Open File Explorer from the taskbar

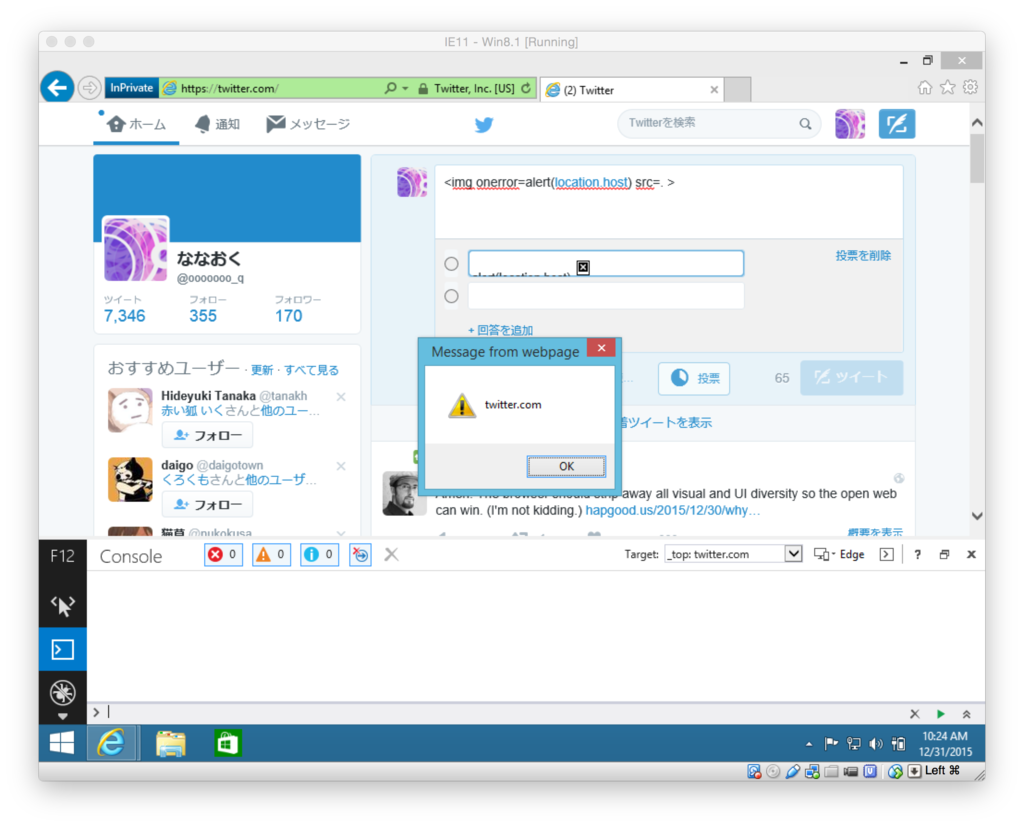170,743
